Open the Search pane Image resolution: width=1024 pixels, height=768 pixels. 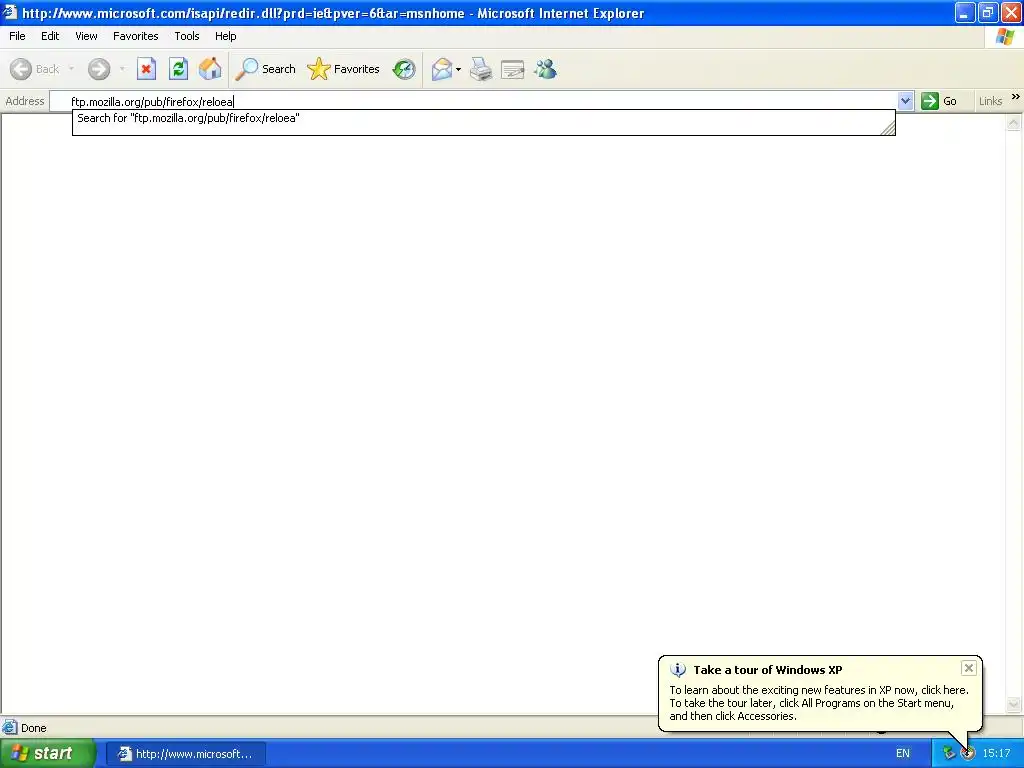point(265,69)
